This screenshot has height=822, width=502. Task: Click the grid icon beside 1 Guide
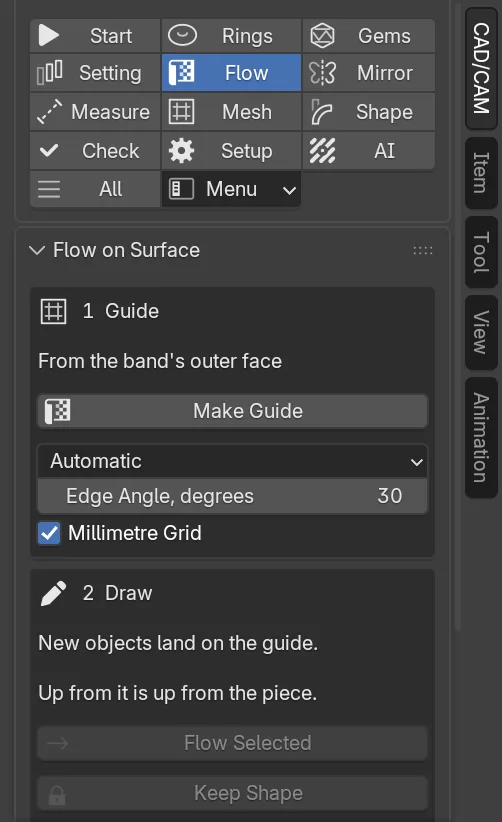pos(53,311)
